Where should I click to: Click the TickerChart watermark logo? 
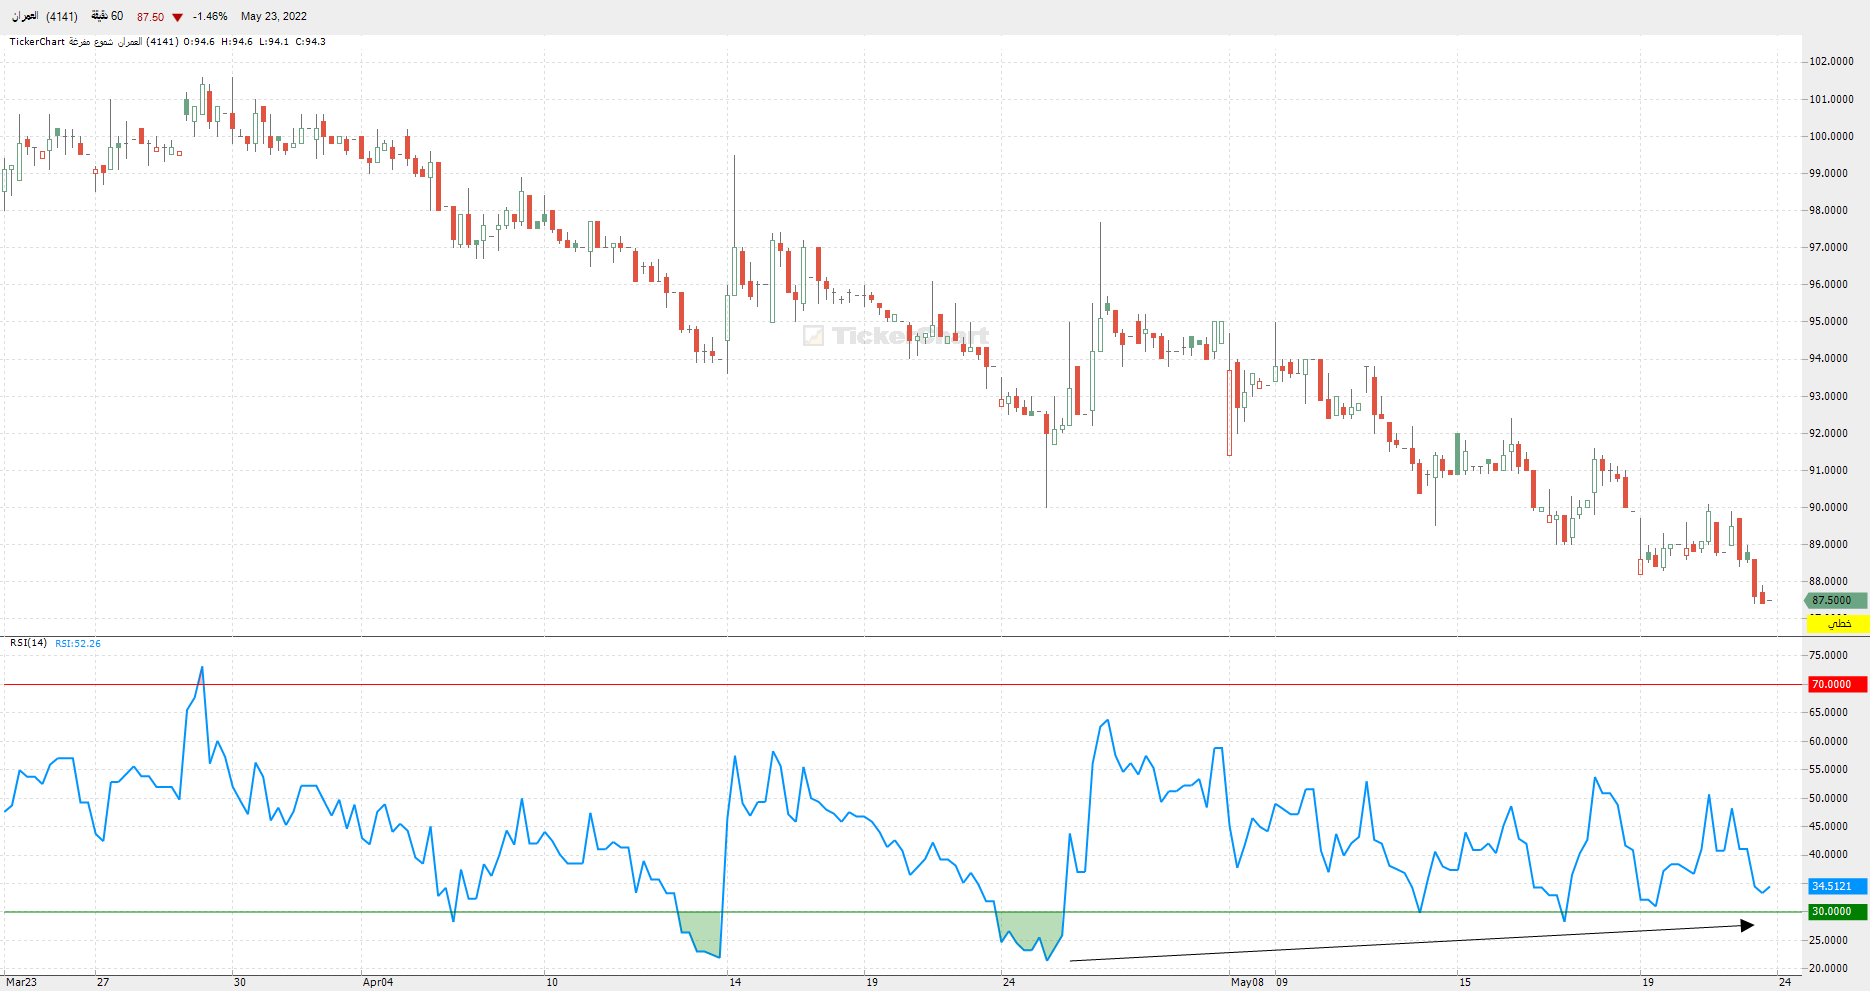896,336
